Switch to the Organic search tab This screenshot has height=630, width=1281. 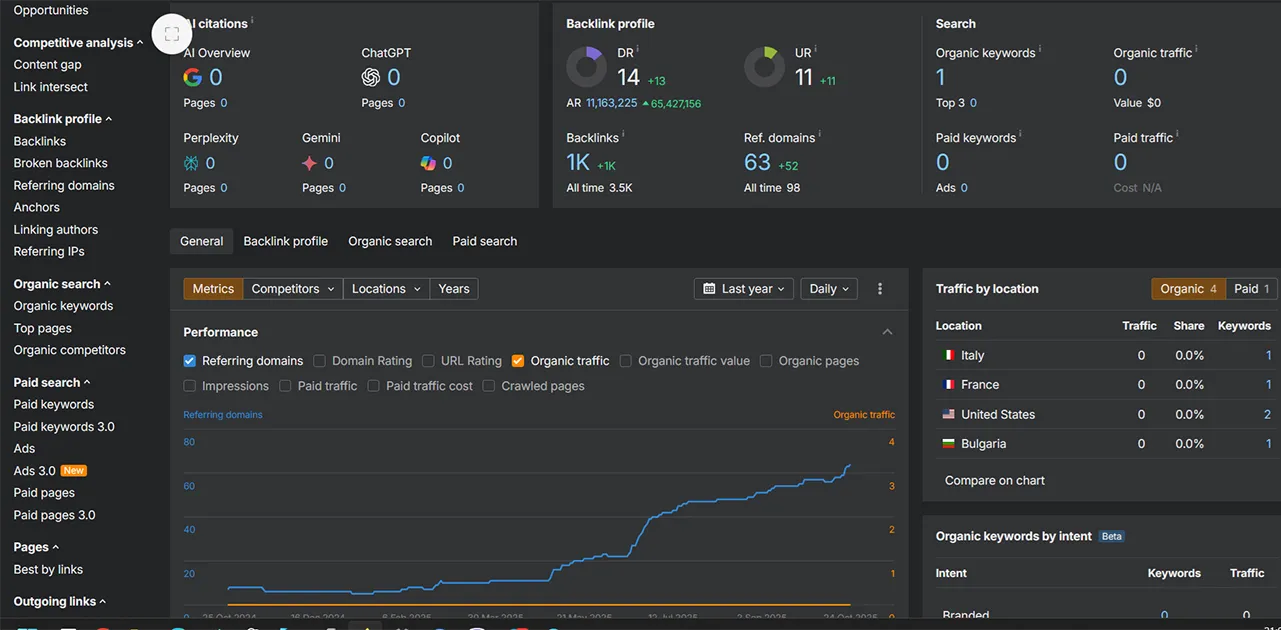pyautogui.click(x=390, y=241)
